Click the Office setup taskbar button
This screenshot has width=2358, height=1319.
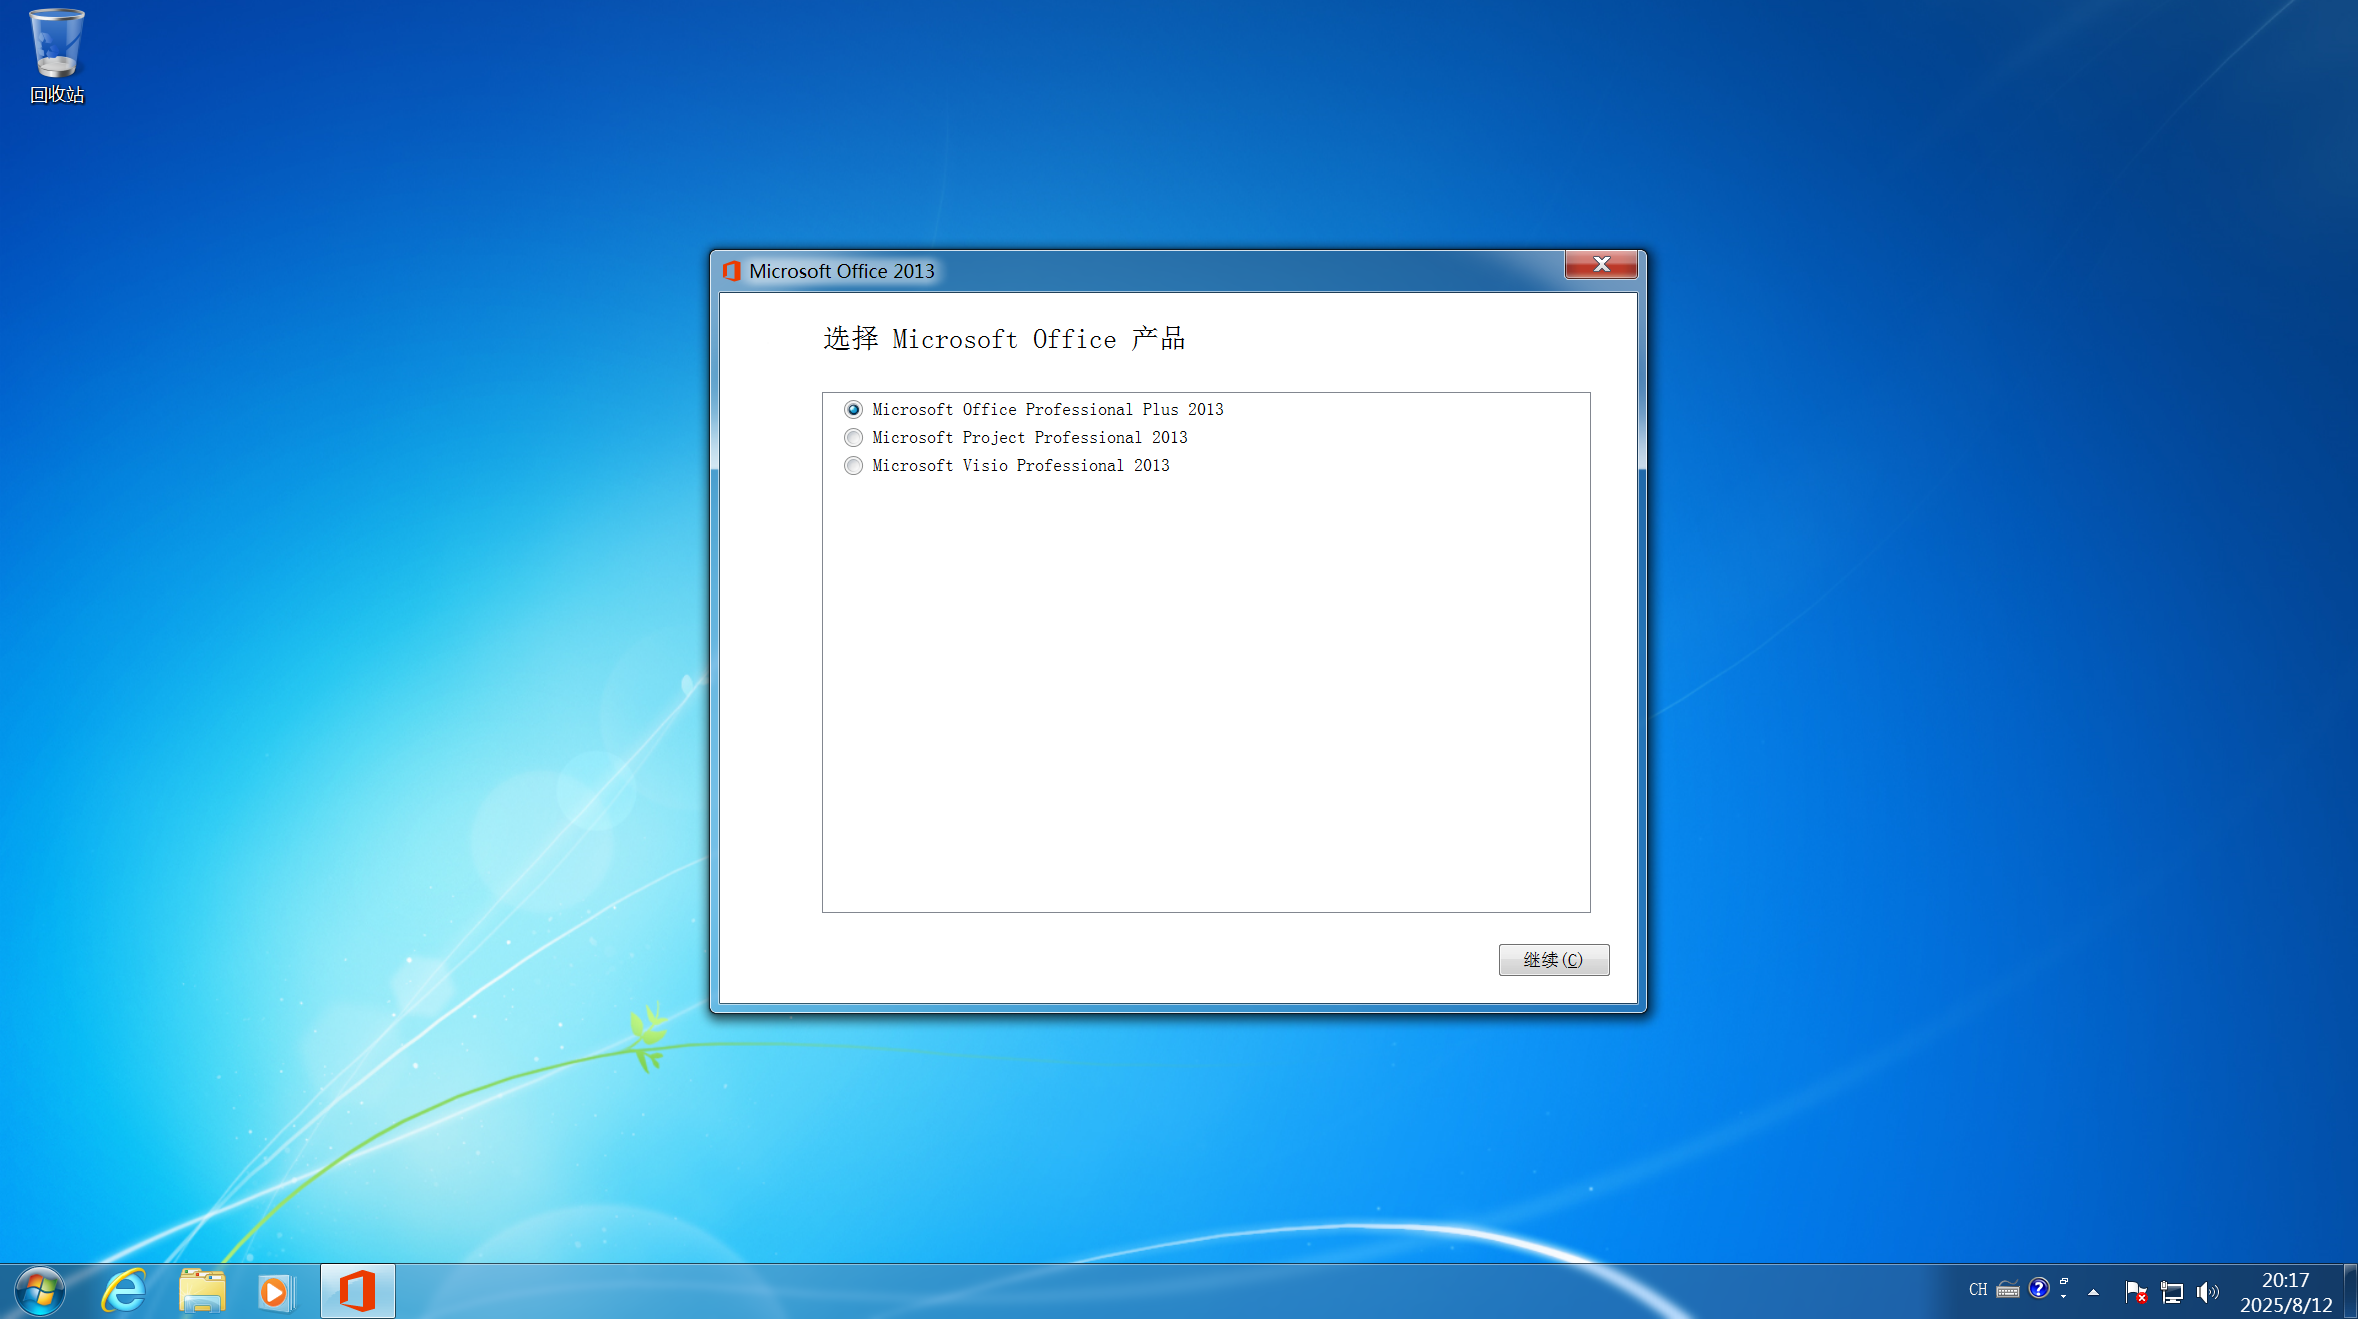pos(357,1291)
